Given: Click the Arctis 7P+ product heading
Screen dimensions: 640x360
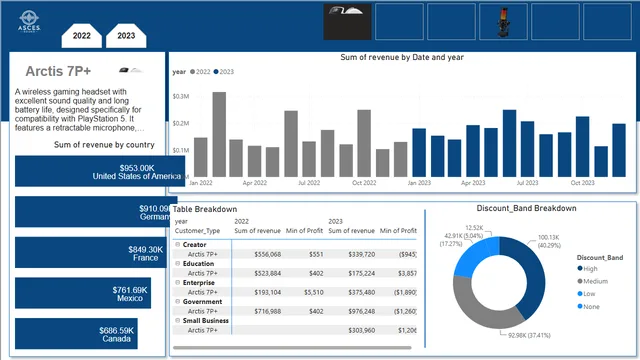Looking at the screenshot, I should (x=58, y=71).
